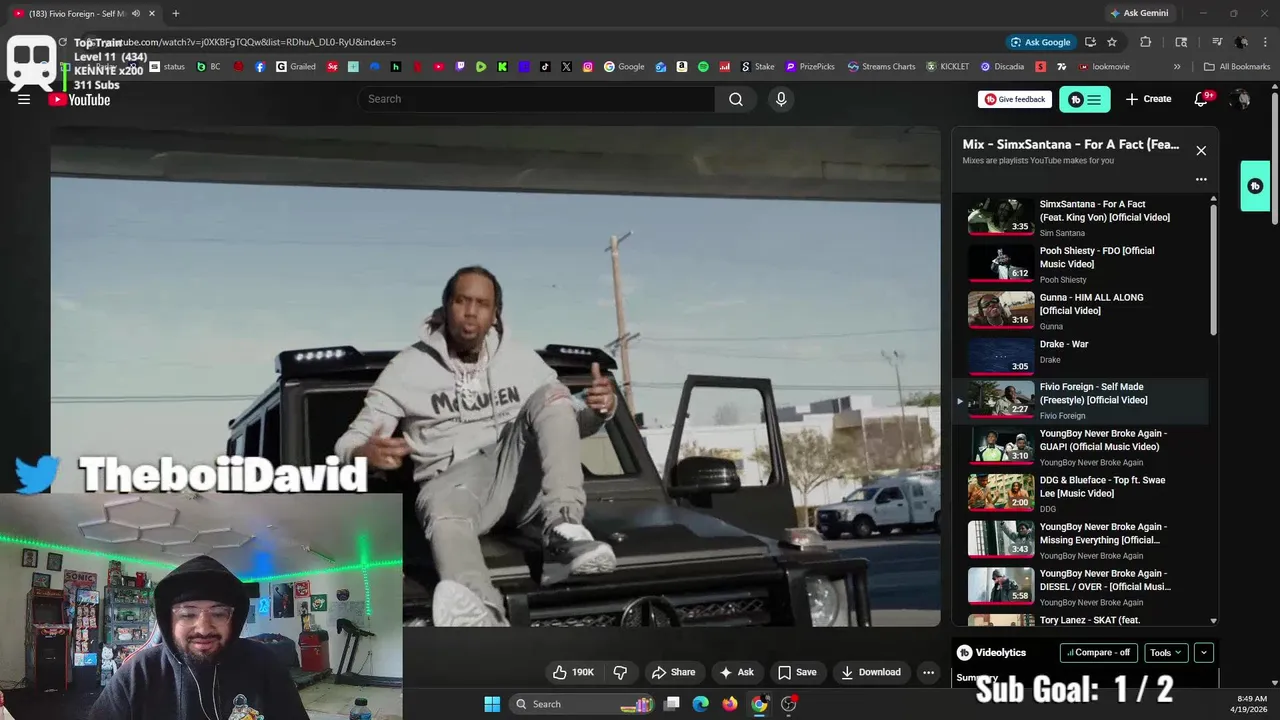Open the YouTube notifications bell
This screenshot has height=720, width=1280.
pos(1201,99)
